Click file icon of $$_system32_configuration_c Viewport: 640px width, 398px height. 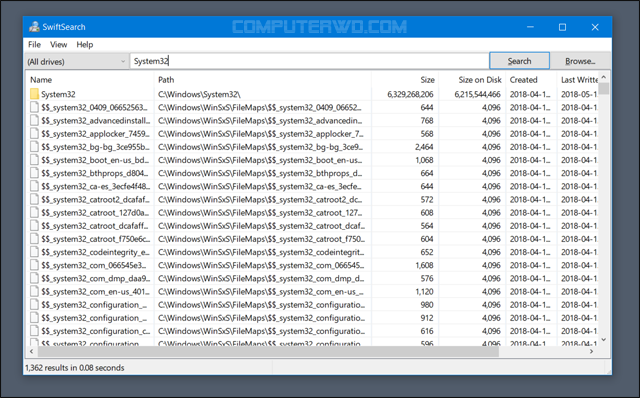[x=34, y=331]
